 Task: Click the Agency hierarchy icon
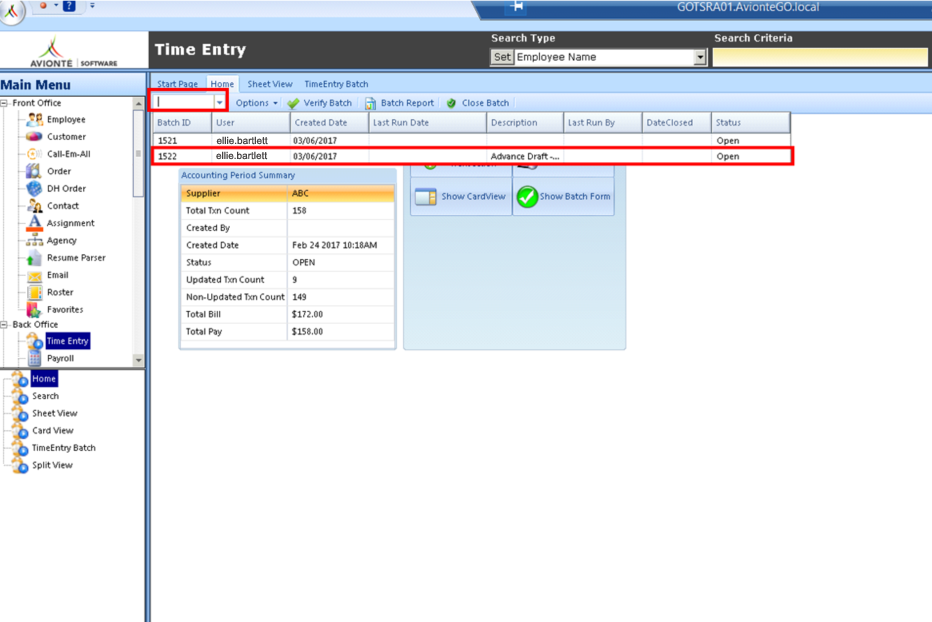(x=34, y=240)
